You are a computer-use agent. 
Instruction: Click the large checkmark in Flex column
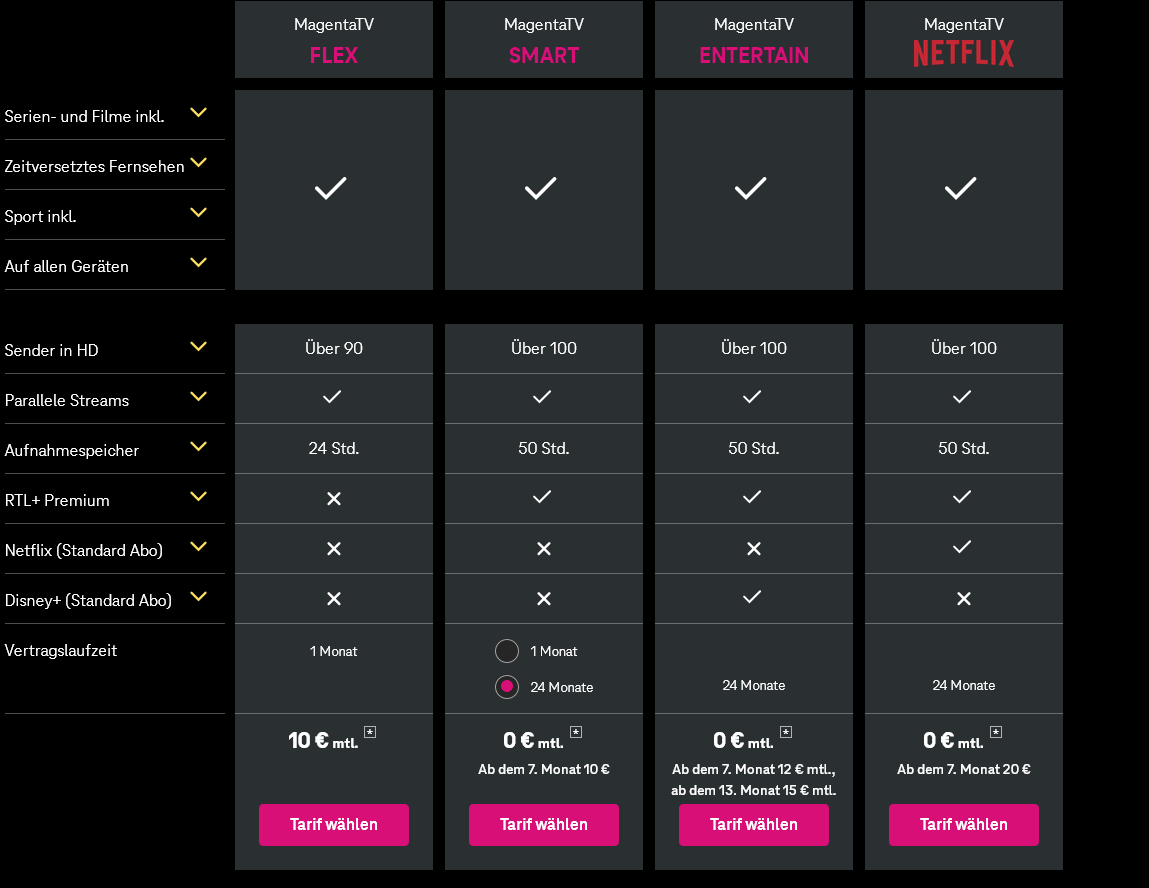[330, 188]
